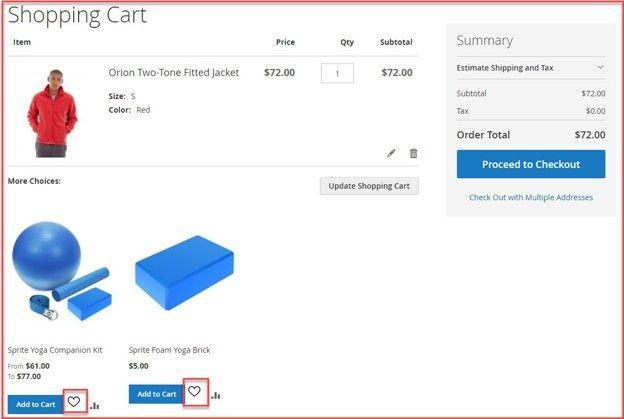Click the chevron beside Estimate Shipping and Tax

600,68
